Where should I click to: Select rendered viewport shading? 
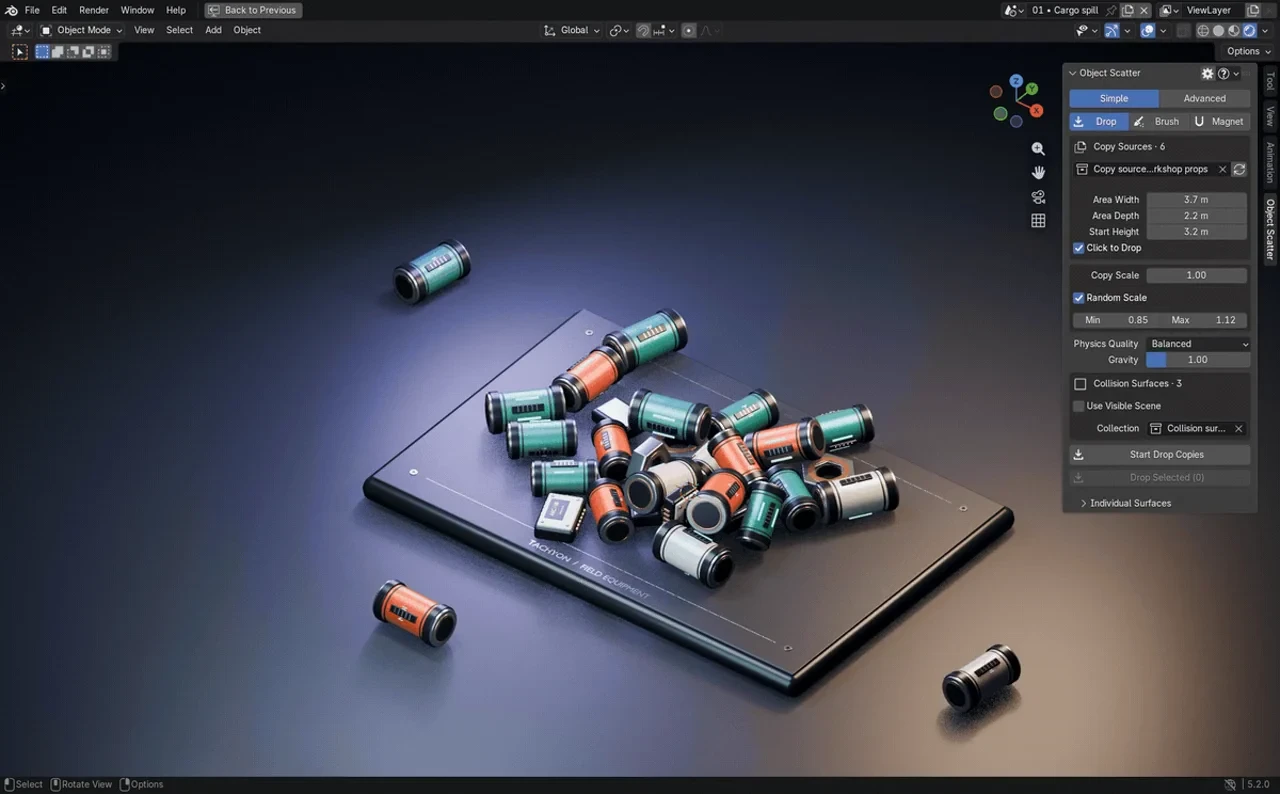click(1249, 31)
